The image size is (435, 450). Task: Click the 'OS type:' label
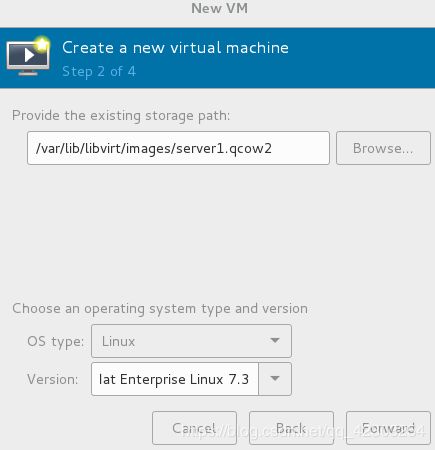coord(56,341)
